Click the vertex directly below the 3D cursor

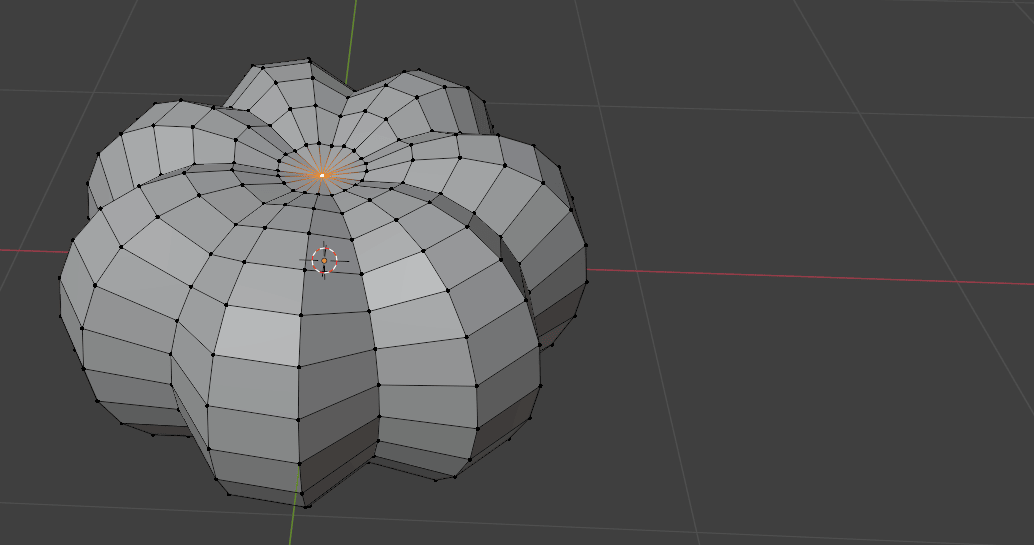click(301, 316)
